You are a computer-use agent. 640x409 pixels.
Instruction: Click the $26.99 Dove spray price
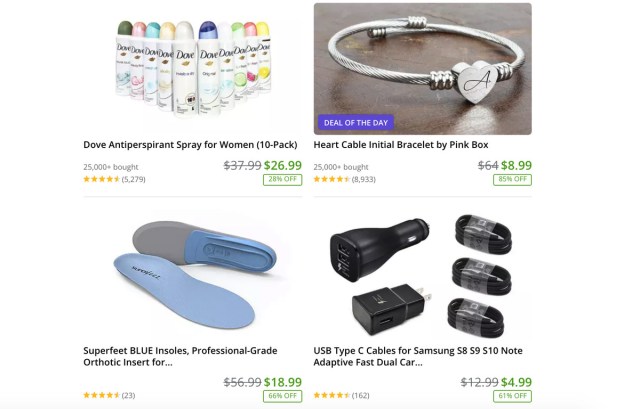pyautogui.click(x=283, y=165)
